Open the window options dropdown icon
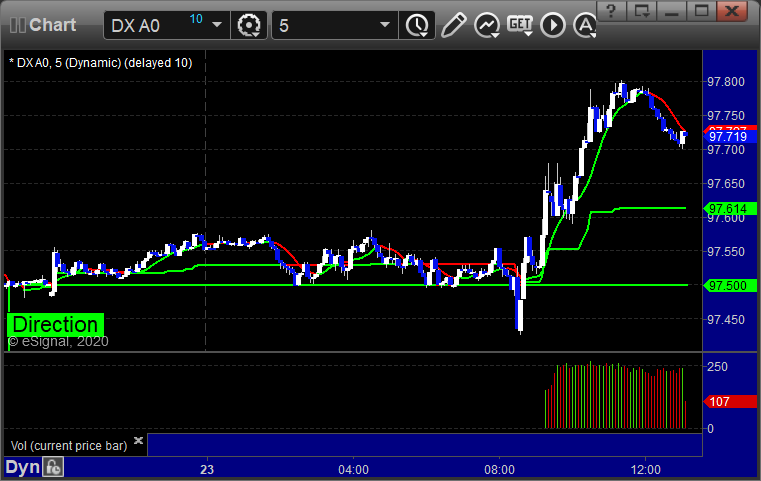This screenshot has height=481, width=761. click(642, 10)
